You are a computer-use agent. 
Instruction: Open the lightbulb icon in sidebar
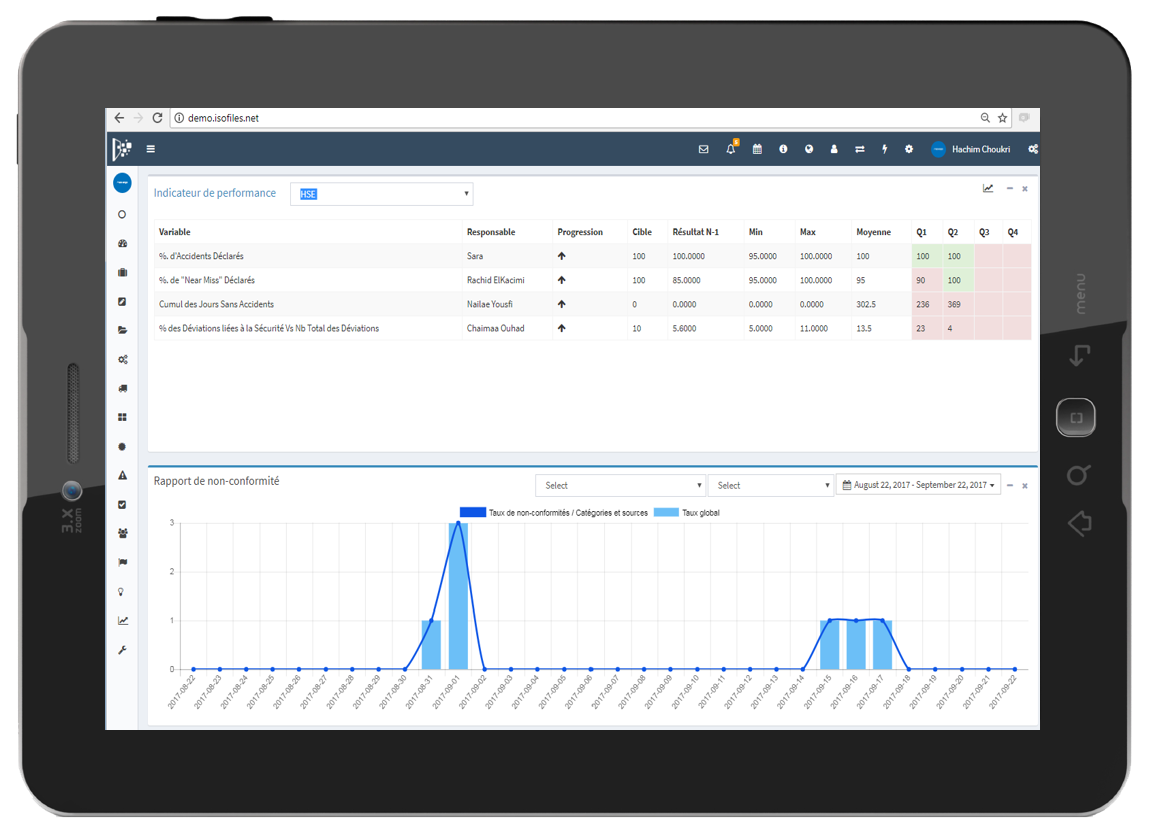[x=122, y=592]
